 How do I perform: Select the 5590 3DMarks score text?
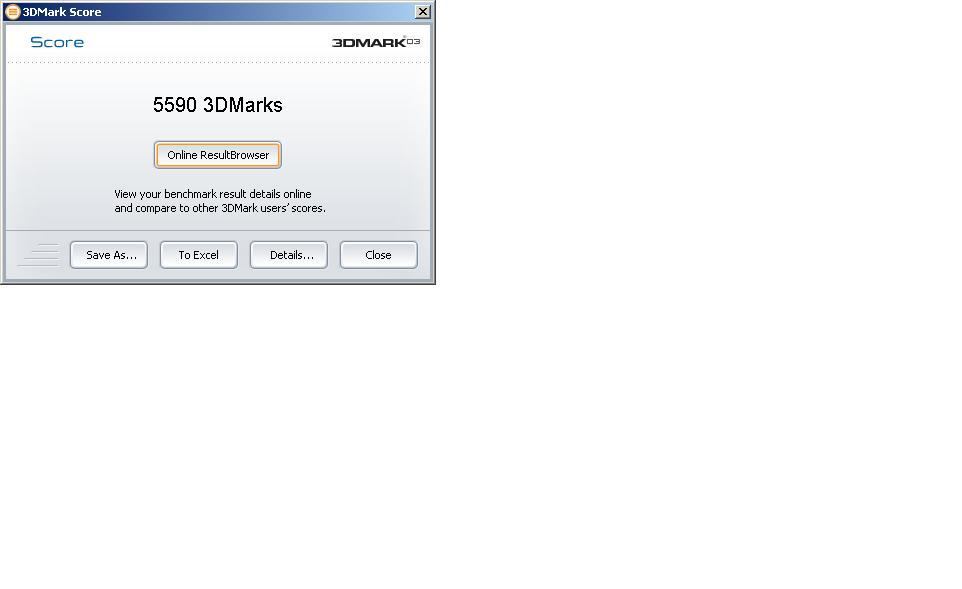(218, 105)
